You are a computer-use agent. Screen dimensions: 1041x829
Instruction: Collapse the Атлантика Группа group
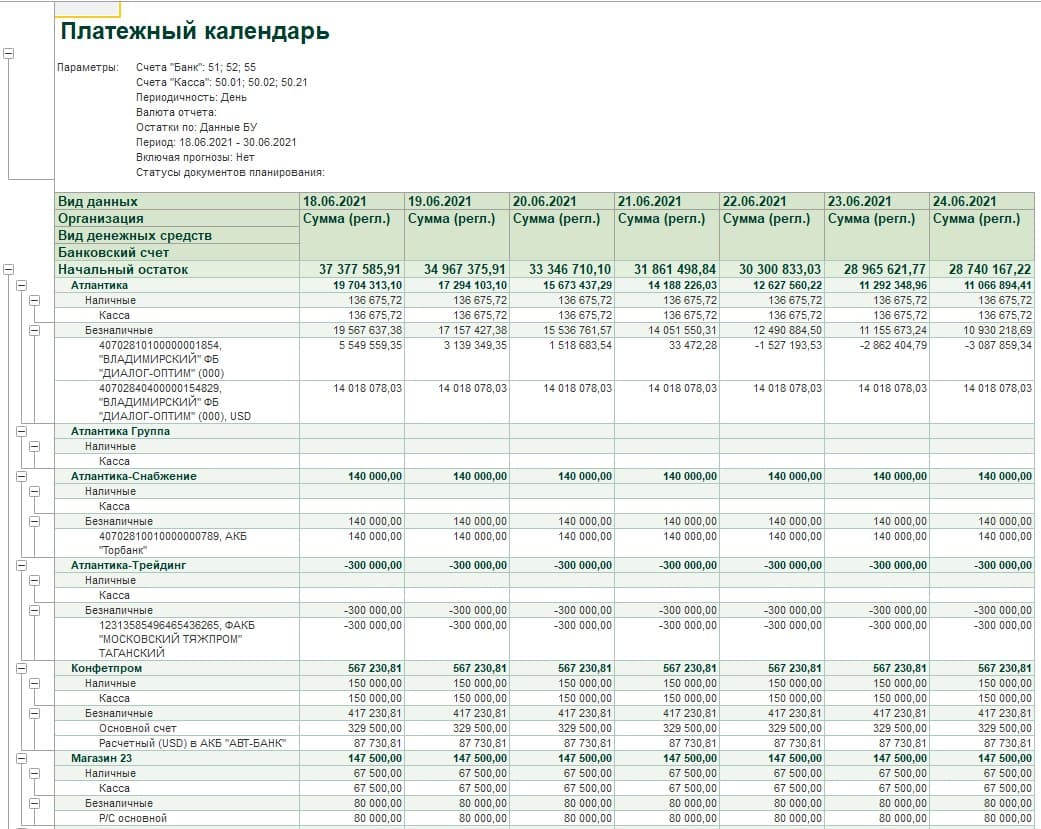click(21, 431)
